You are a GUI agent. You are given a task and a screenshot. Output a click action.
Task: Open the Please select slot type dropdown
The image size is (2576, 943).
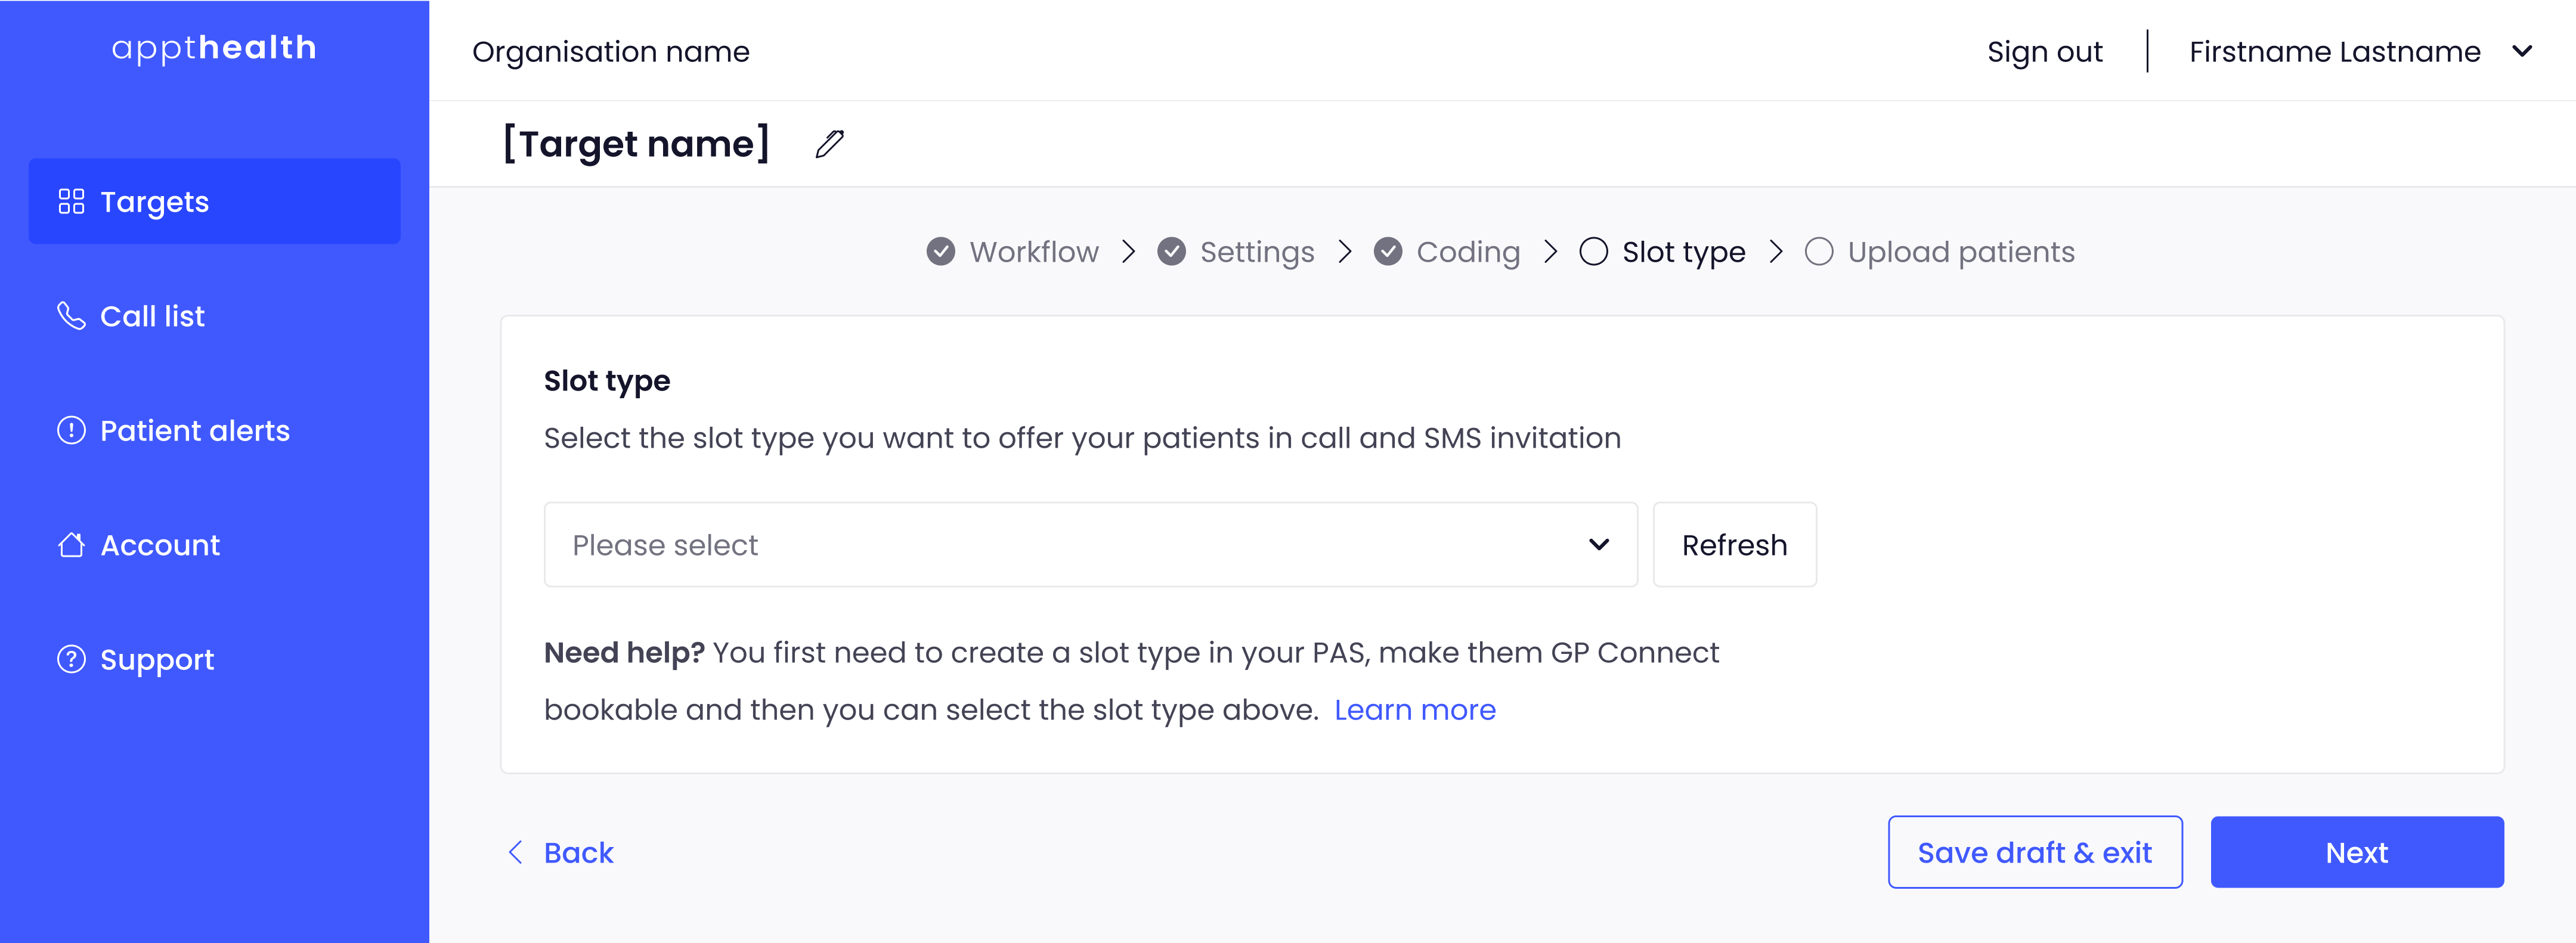(1090, 545)
